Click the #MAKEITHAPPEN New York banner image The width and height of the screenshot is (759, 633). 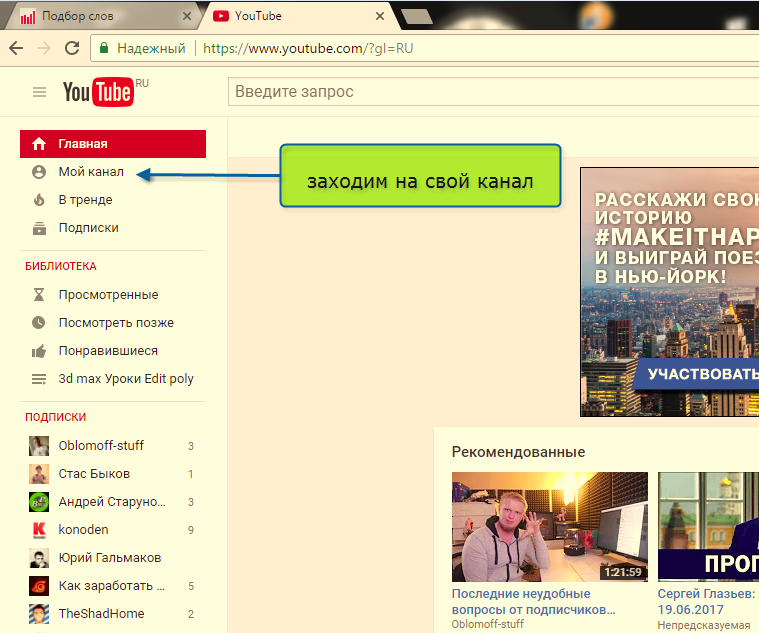670,292
